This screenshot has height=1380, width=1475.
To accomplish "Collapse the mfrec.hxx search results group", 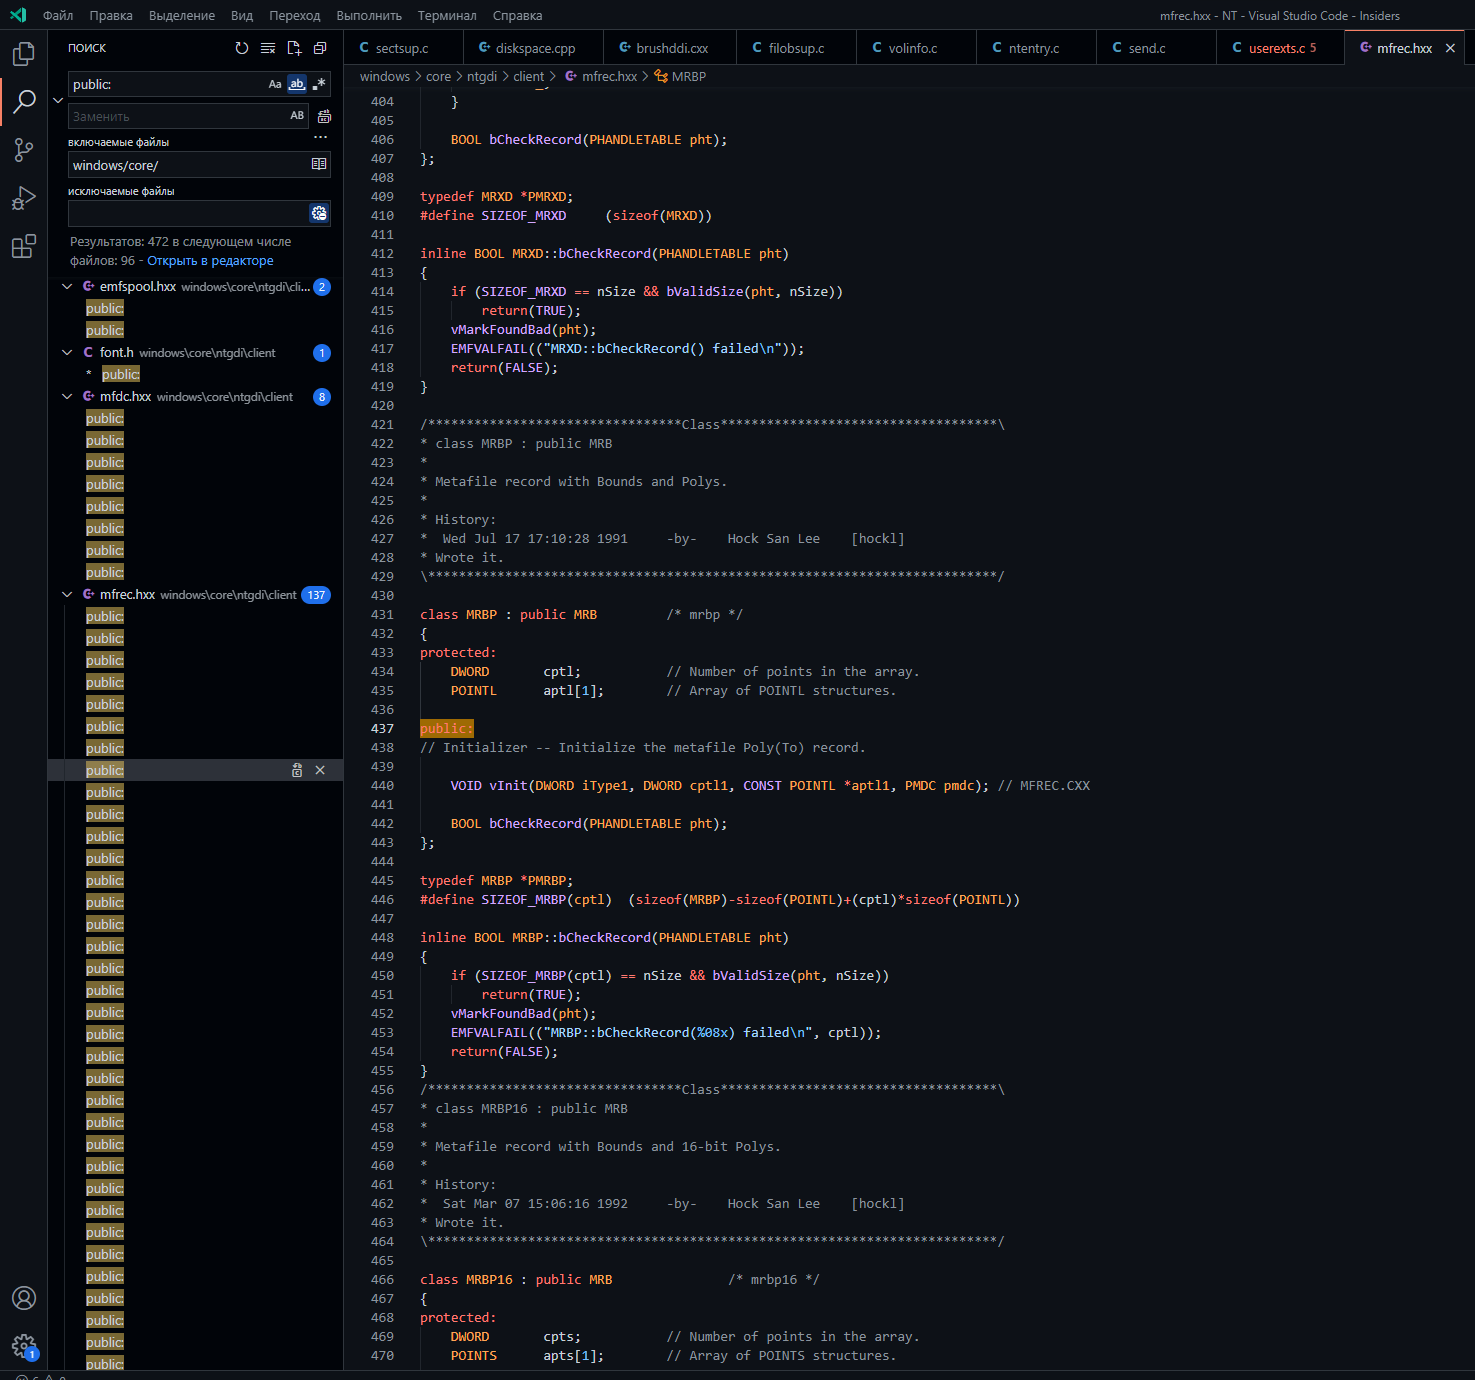I will tap(67, 595).
